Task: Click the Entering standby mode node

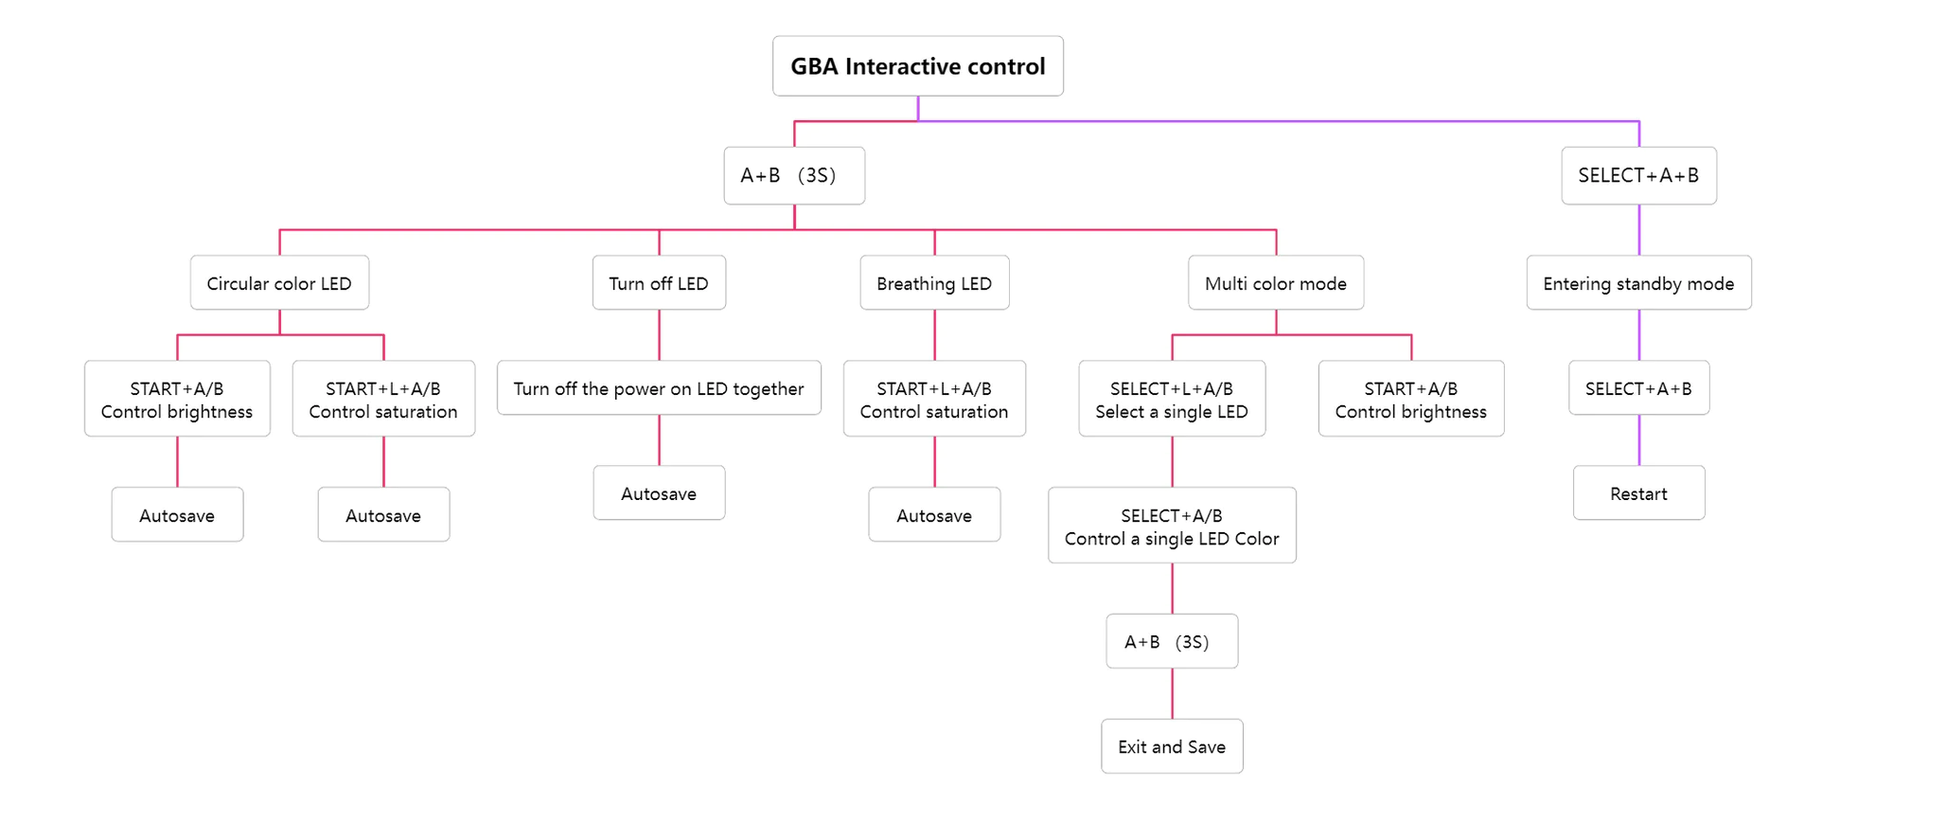Action: point(1638,283)
